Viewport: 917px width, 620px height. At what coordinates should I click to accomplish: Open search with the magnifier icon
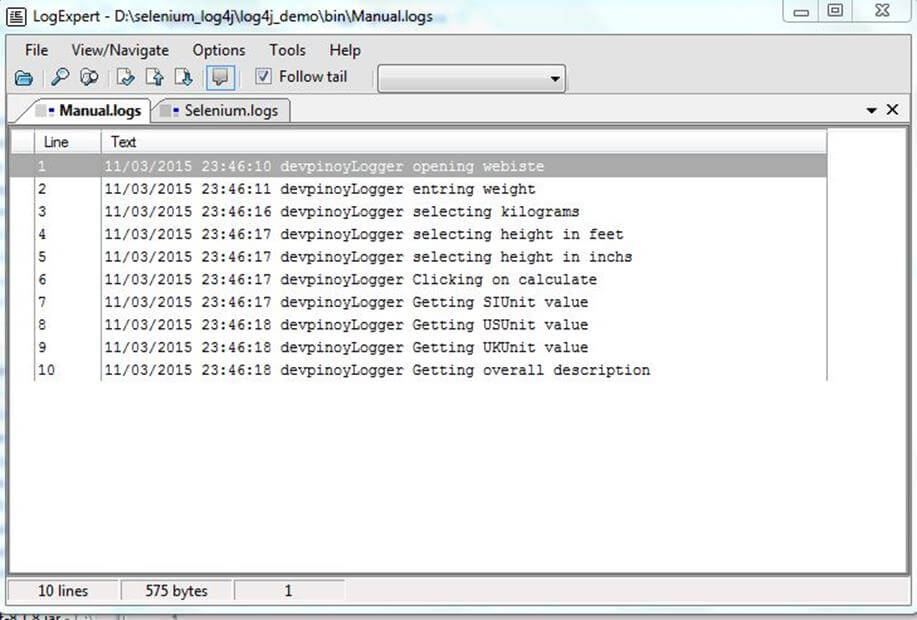60,78
